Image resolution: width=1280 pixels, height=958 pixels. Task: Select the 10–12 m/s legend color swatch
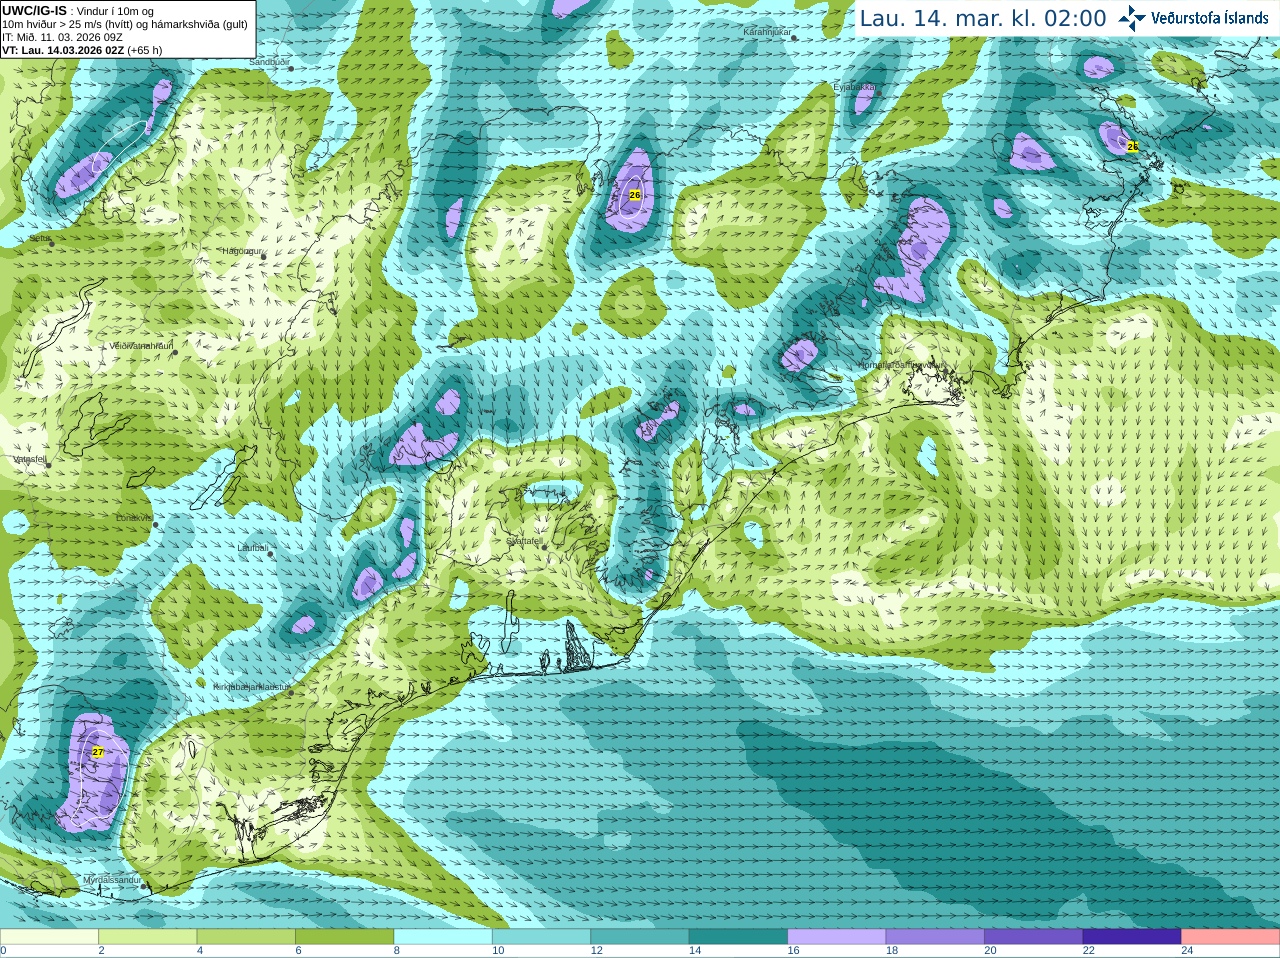(541, 937)
